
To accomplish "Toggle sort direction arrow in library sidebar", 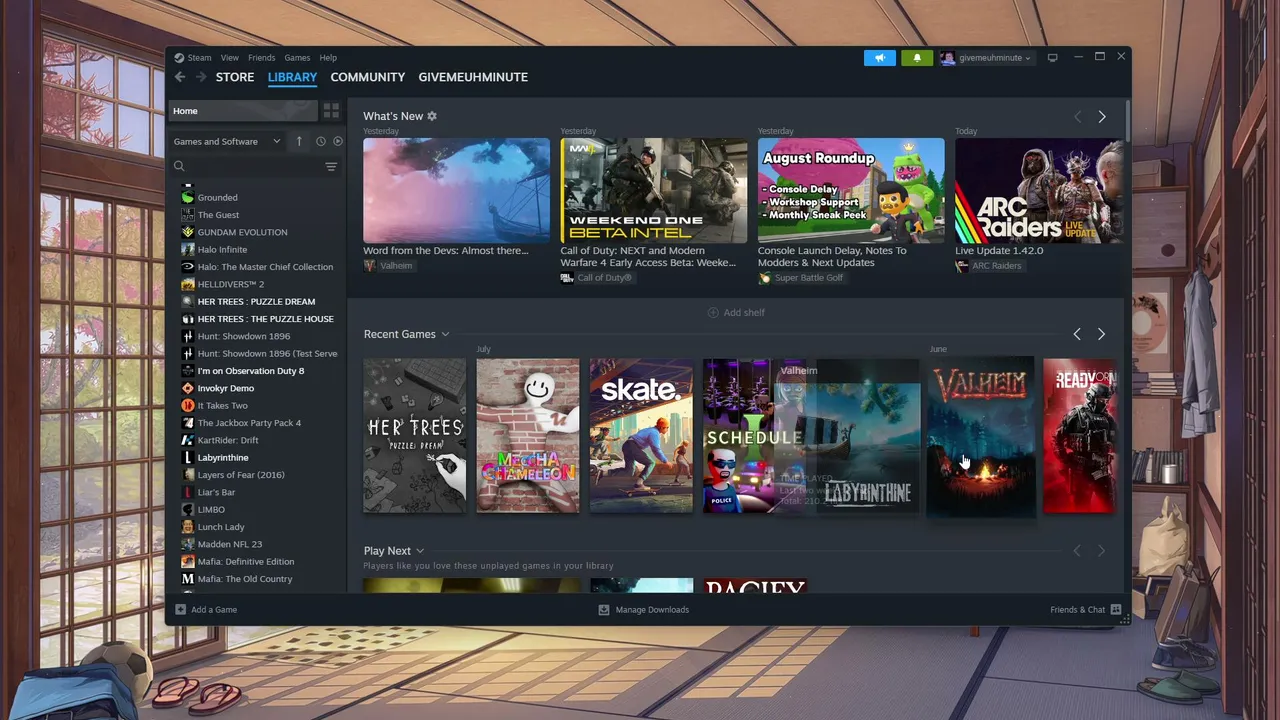I will 298,141.
